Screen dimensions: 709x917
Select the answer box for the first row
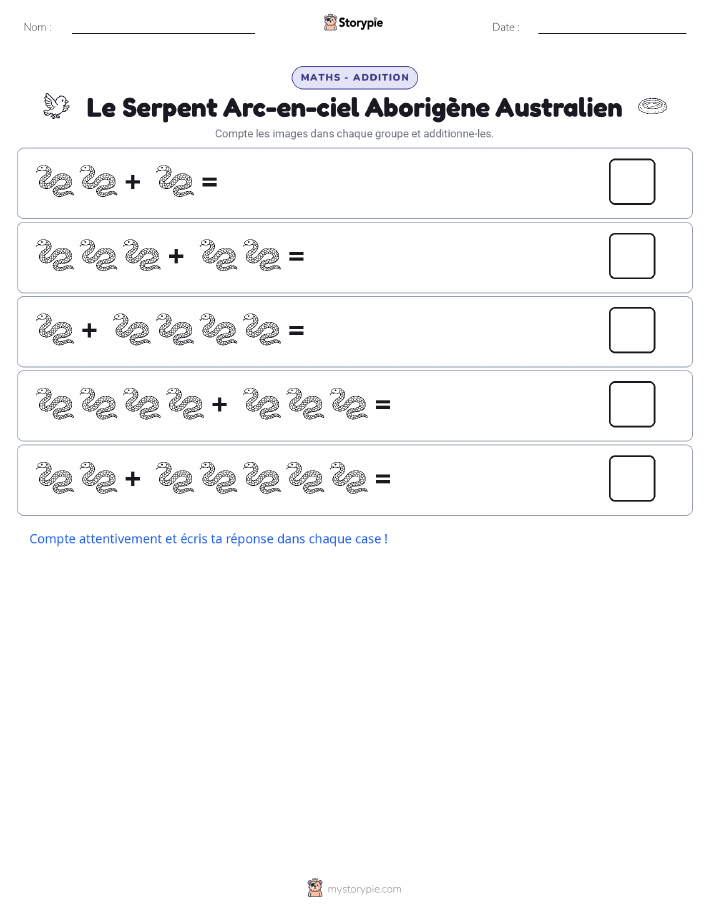pyautogui.click(x=632, y=182)
